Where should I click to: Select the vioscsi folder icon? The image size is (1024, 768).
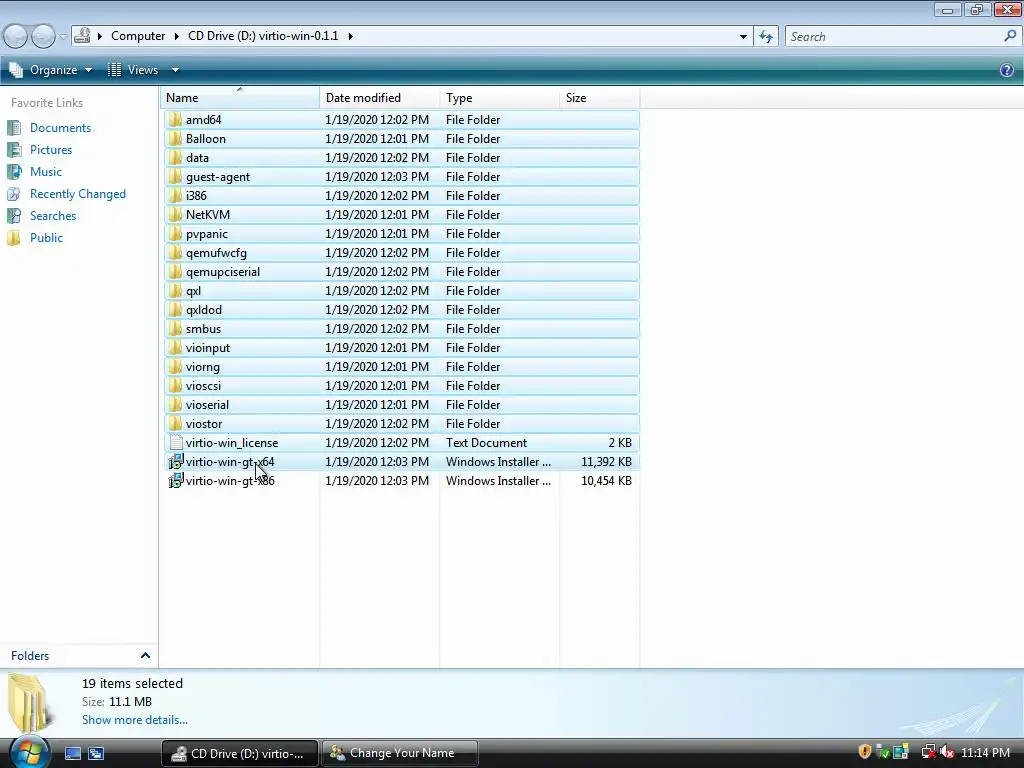(x=175, y=385)
